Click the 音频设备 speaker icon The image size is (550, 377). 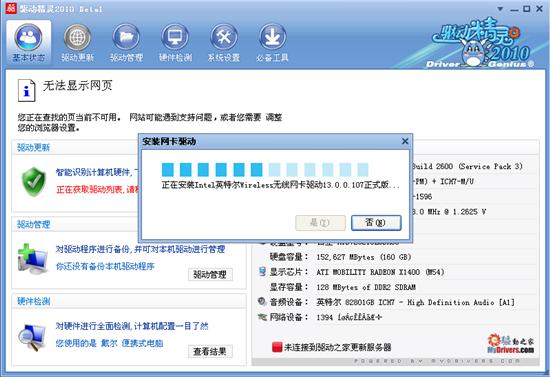tap(262, 302)
